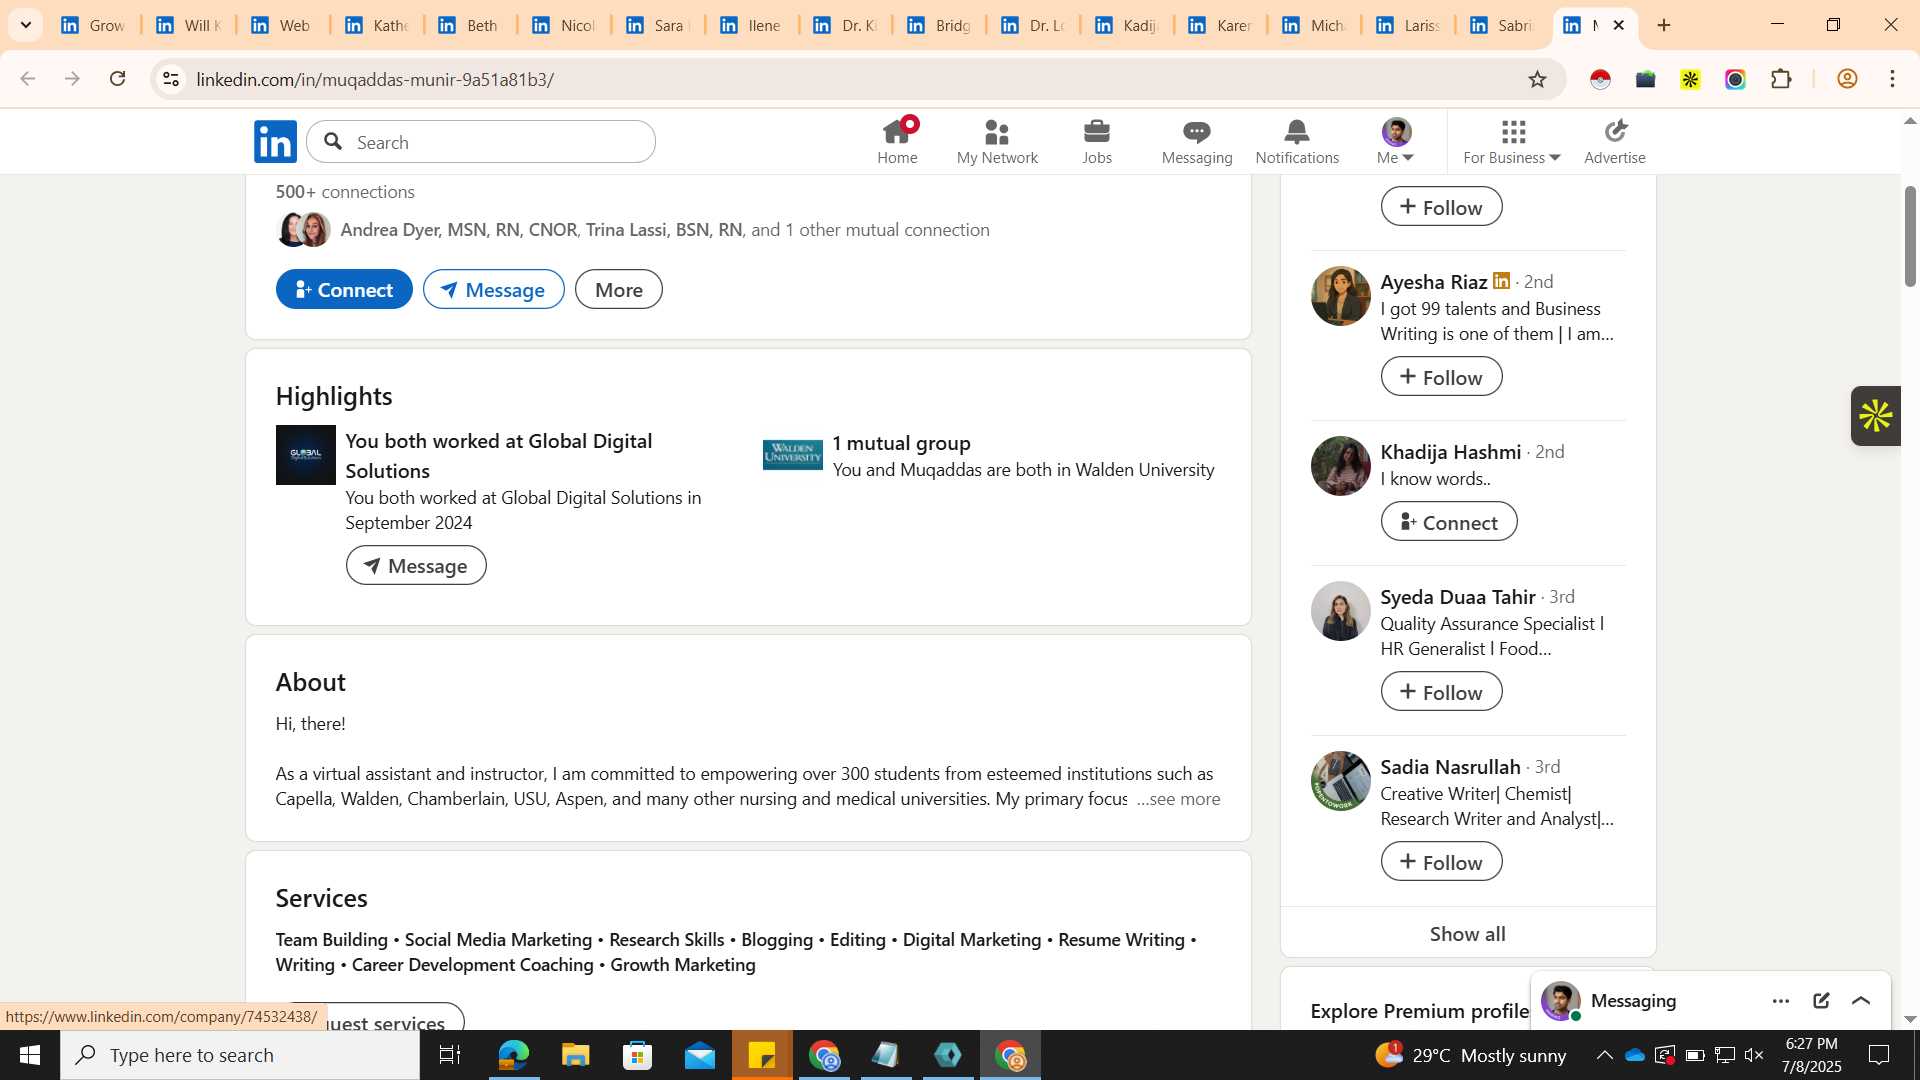Switch to the Will K browser tab
This screenshot has height=1080, width=1920.
[x=187, y=25]
